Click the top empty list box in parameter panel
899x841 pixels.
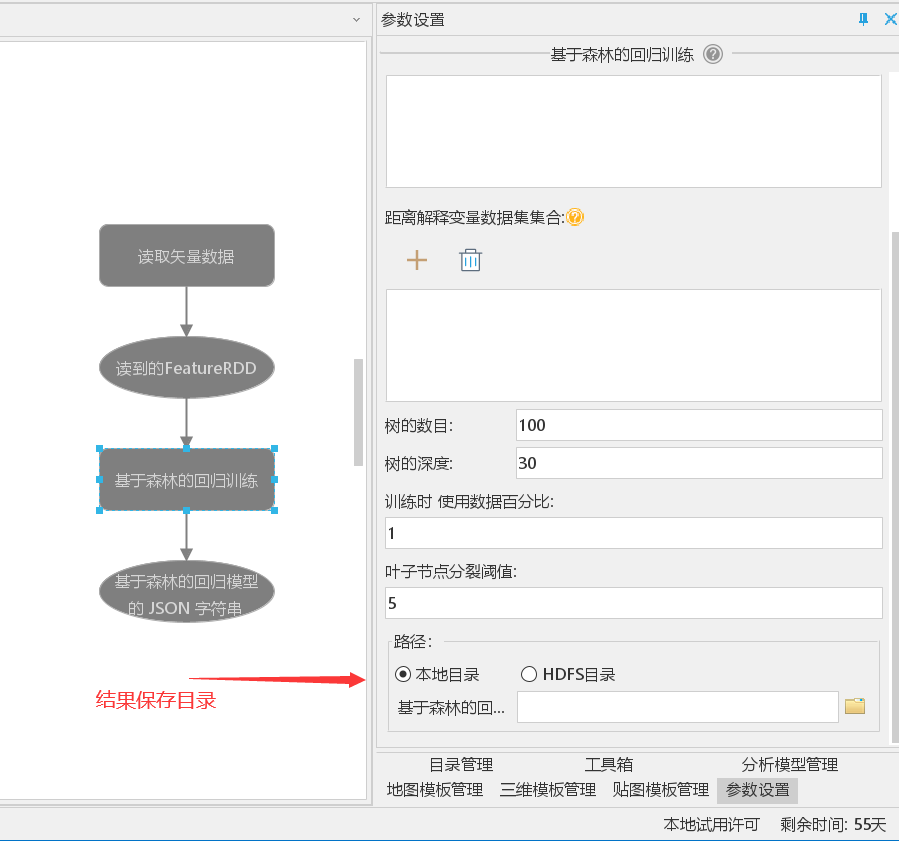pyautogui.click(x=634, y=131)
